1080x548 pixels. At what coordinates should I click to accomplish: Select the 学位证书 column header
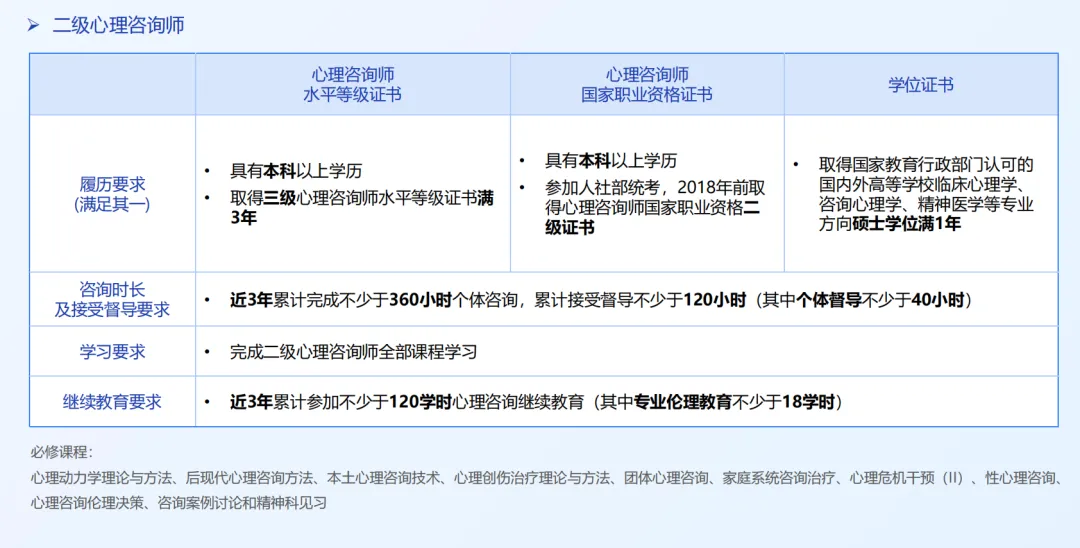(x=920, y=85)
